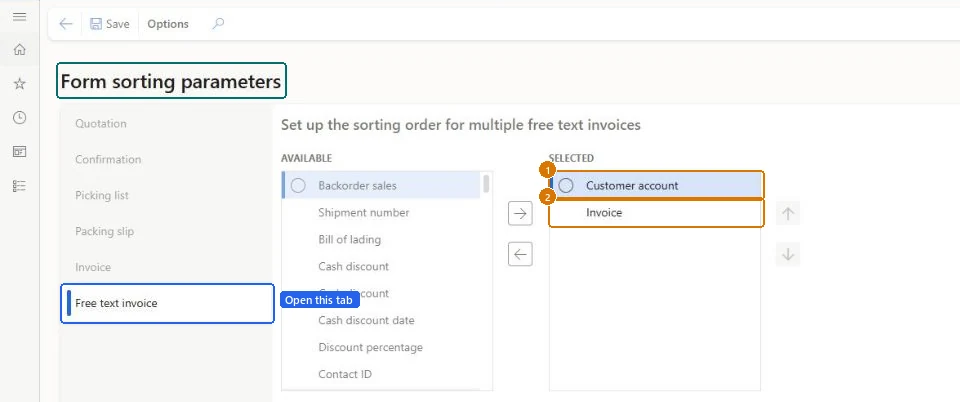Move field back with left arrow button
The width and height of the screenshot is (960, 402).
[520, 254]
